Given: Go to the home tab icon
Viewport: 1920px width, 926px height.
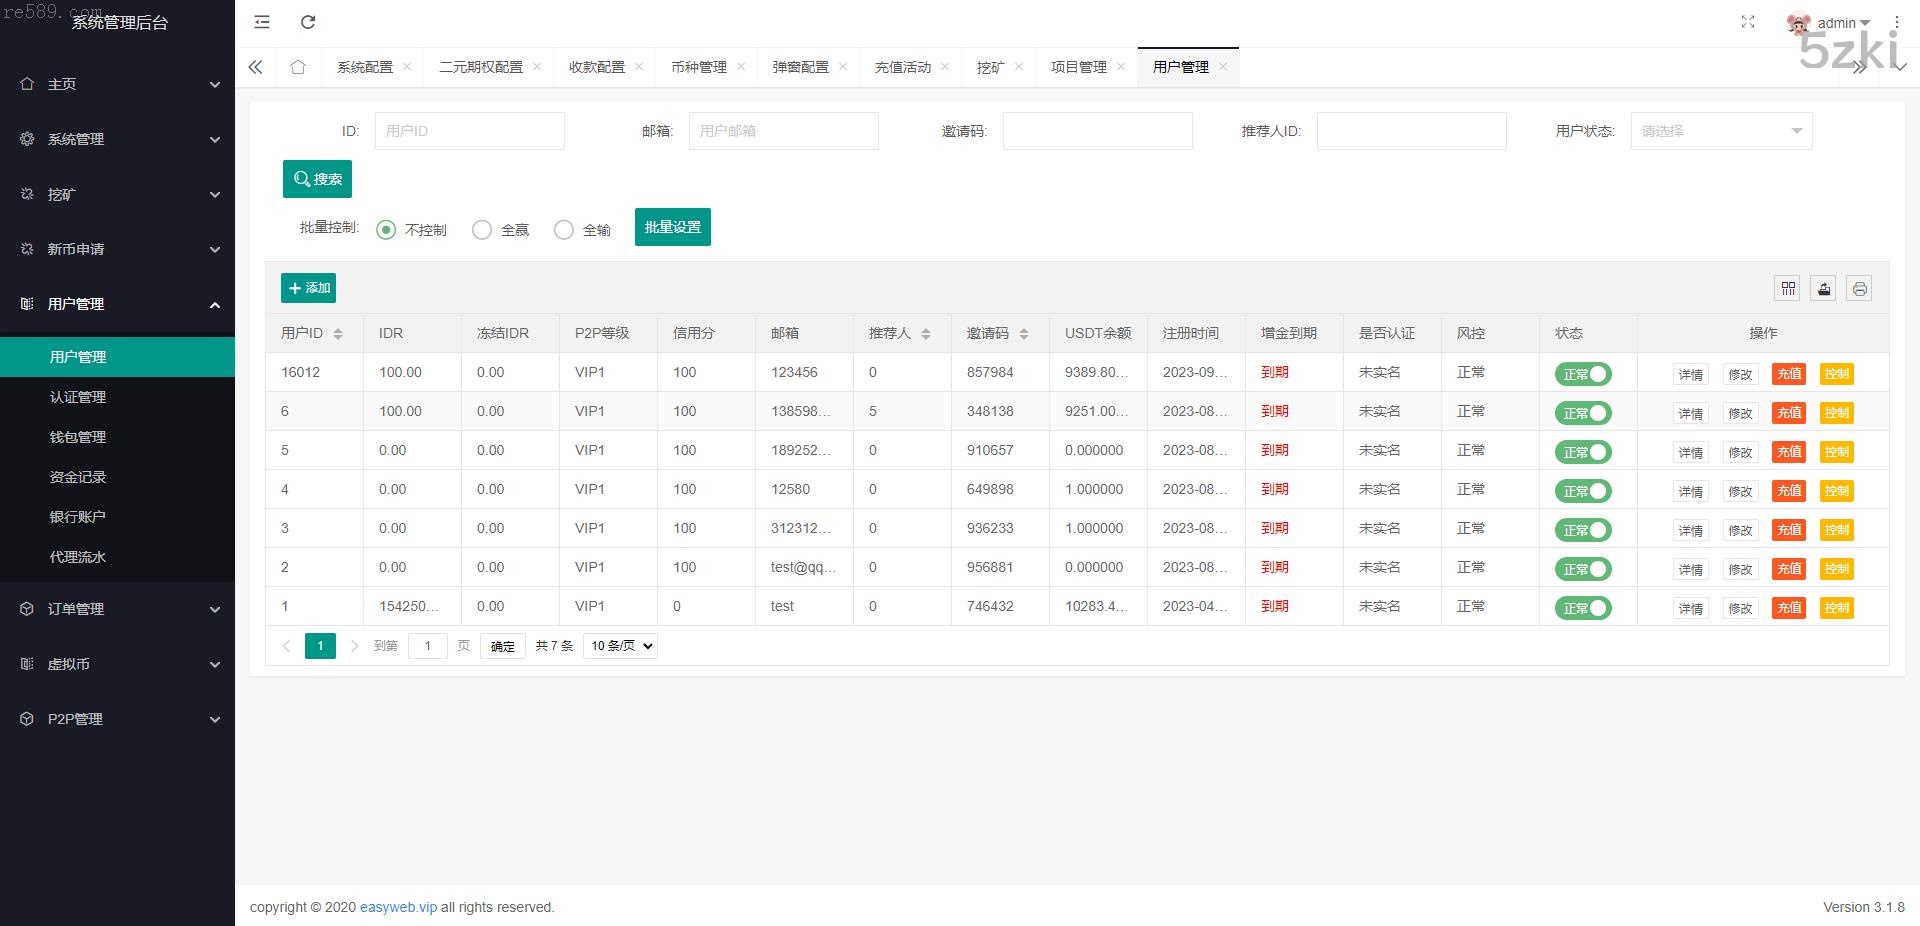Looking at the screenshot, I should click(x=298, y=67).
